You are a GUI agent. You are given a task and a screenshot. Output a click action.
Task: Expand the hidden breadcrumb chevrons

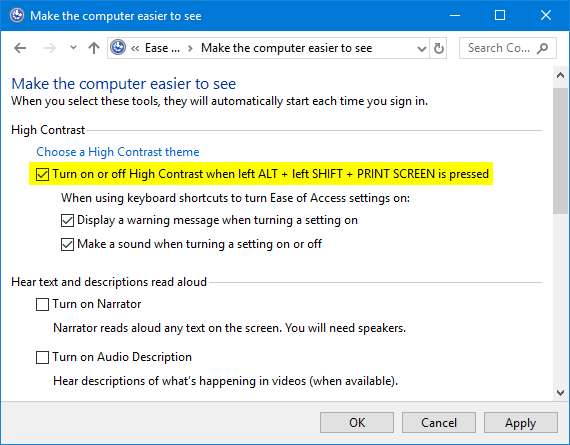(135, 48)
